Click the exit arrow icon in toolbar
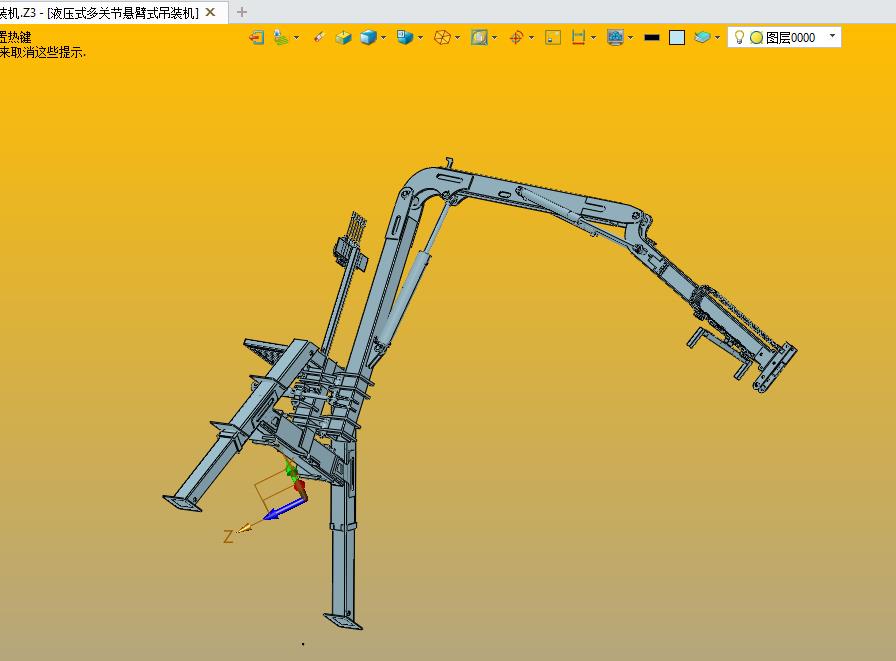This screenshot has width=896, height=661. (257, 38)
